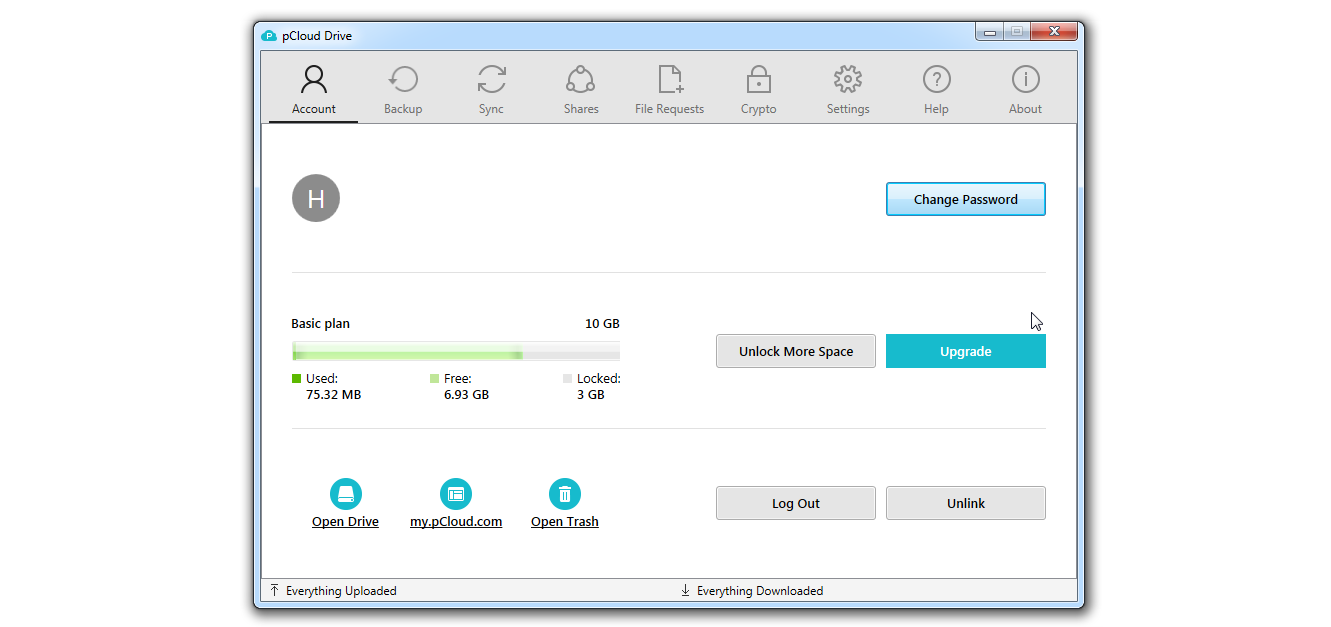This screenshot has width=1331, height=627.
Task: Click the light green Free swatch
Action: [435, 379]
